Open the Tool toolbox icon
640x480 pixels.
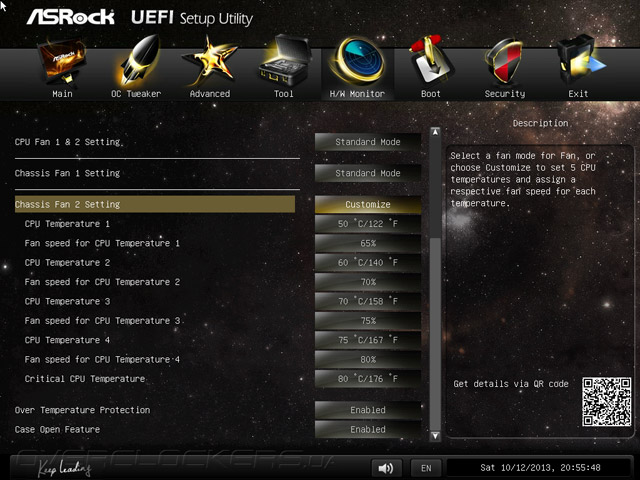click(x=284, y=61)
